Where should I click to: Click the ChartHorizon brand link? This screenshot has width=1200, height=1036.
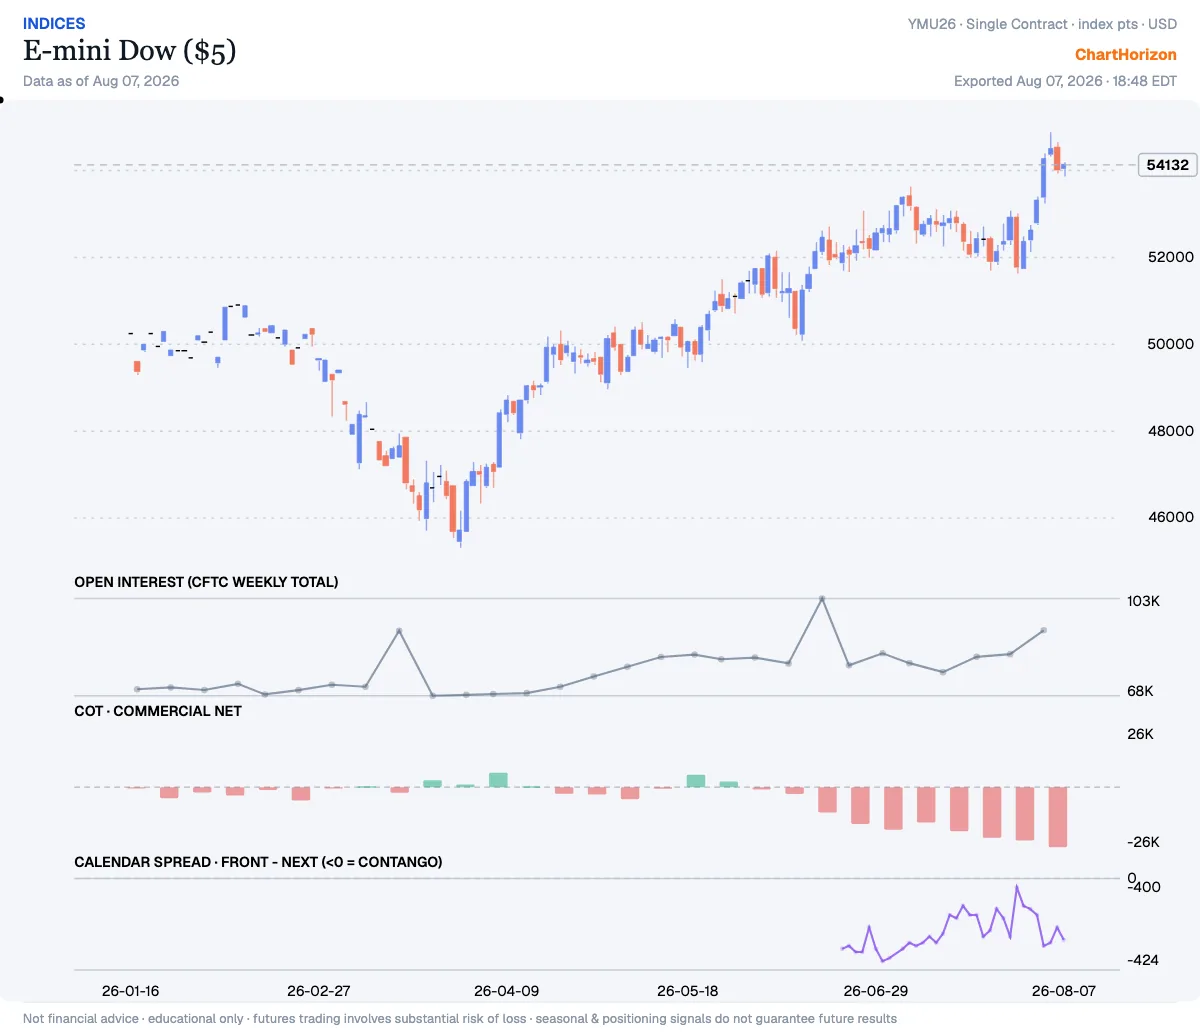click(1126, 55)
